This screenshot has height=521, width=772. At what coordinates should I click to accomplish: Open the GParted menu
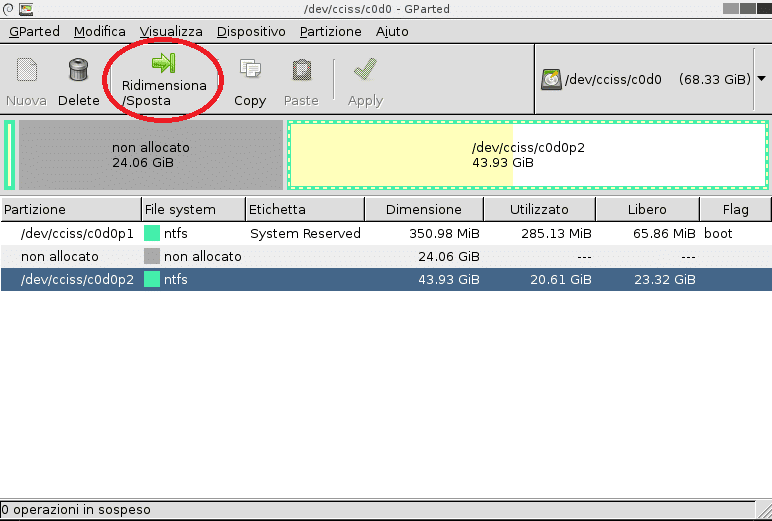[34, 32]
